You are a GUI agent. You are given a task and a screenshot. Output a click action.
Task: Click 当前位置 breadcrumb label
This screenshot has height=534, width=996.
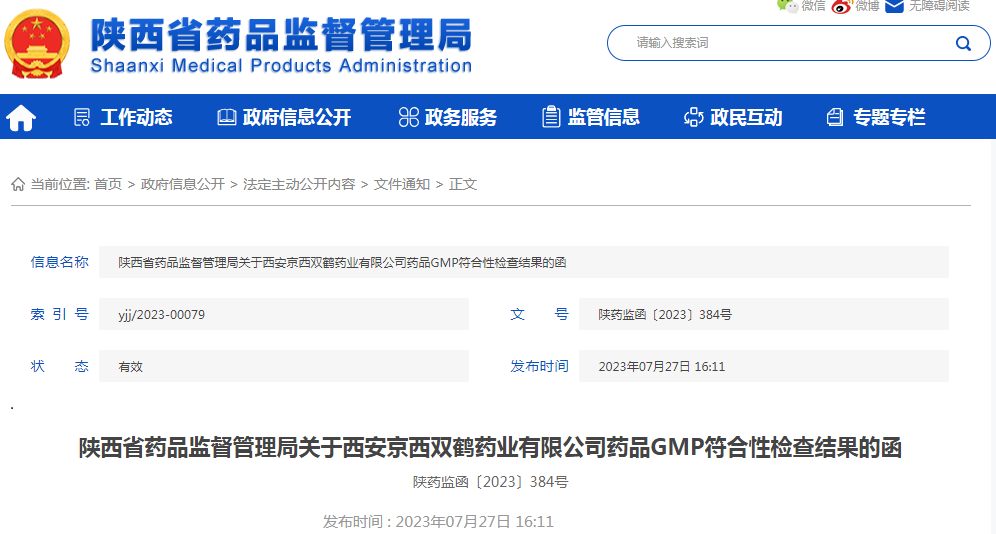click(x=60, y=184)
